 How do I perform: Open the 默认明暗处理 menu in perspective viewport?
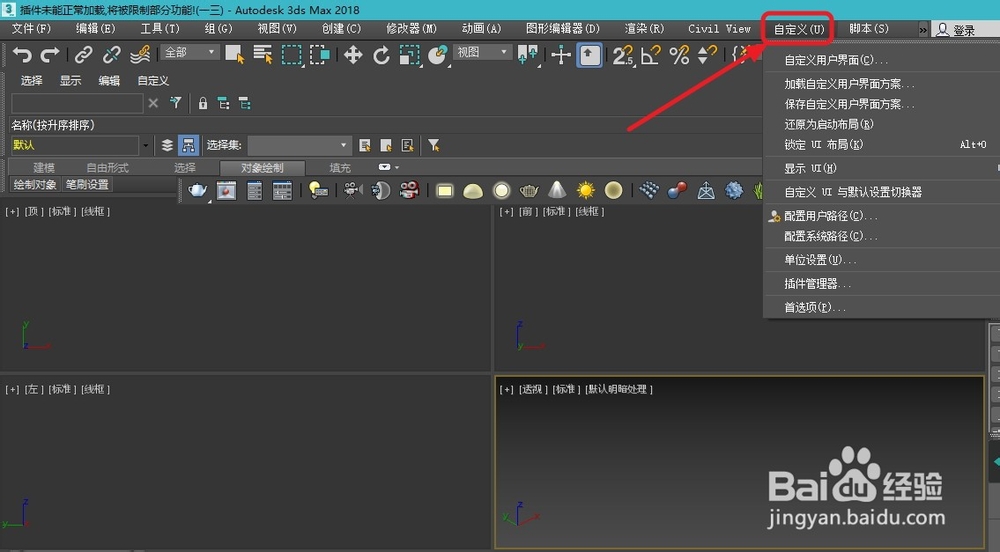618,389
